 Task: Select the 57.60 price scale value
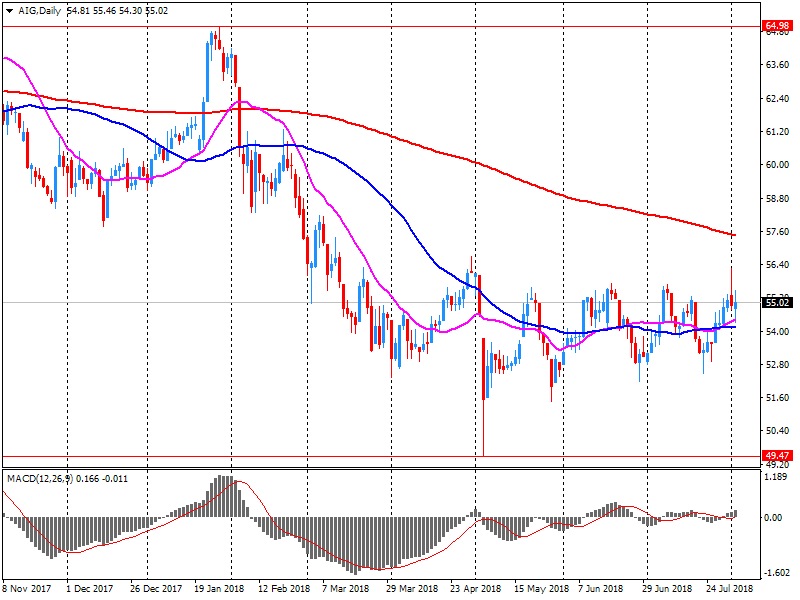pyautogui.click(x=777, y=232)
